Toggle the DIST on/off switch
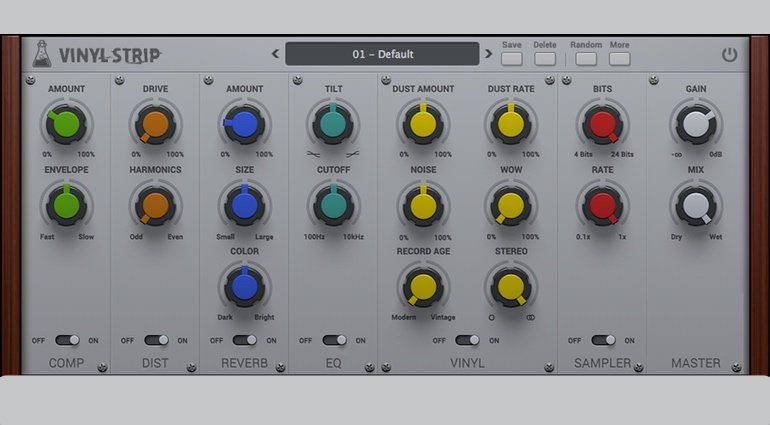770x425 pixels. (x=156, y=340)
